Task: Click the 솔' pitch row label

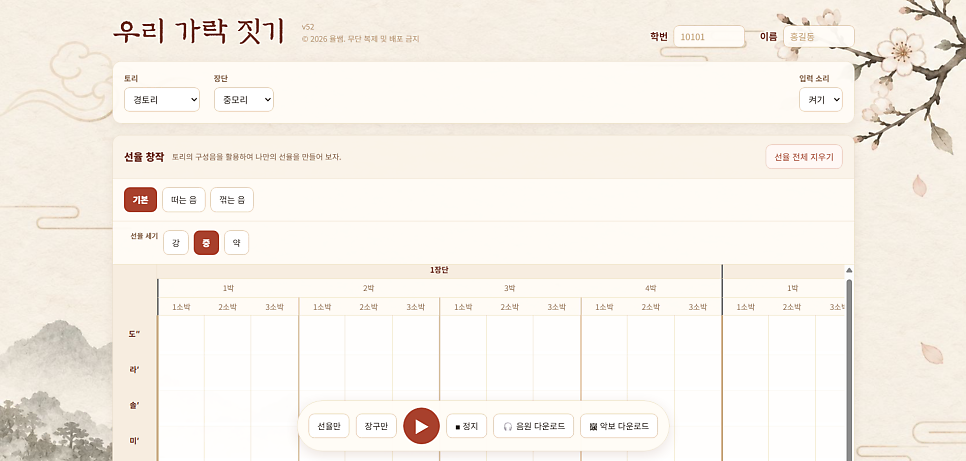Action: point(134,405)
